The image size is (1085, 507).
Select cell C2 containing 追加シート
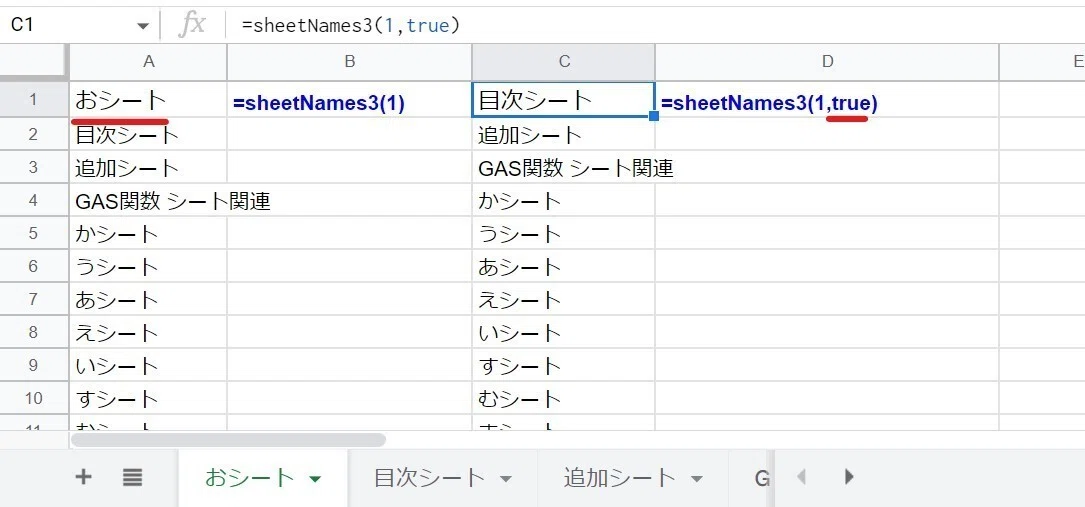point(563,134)
